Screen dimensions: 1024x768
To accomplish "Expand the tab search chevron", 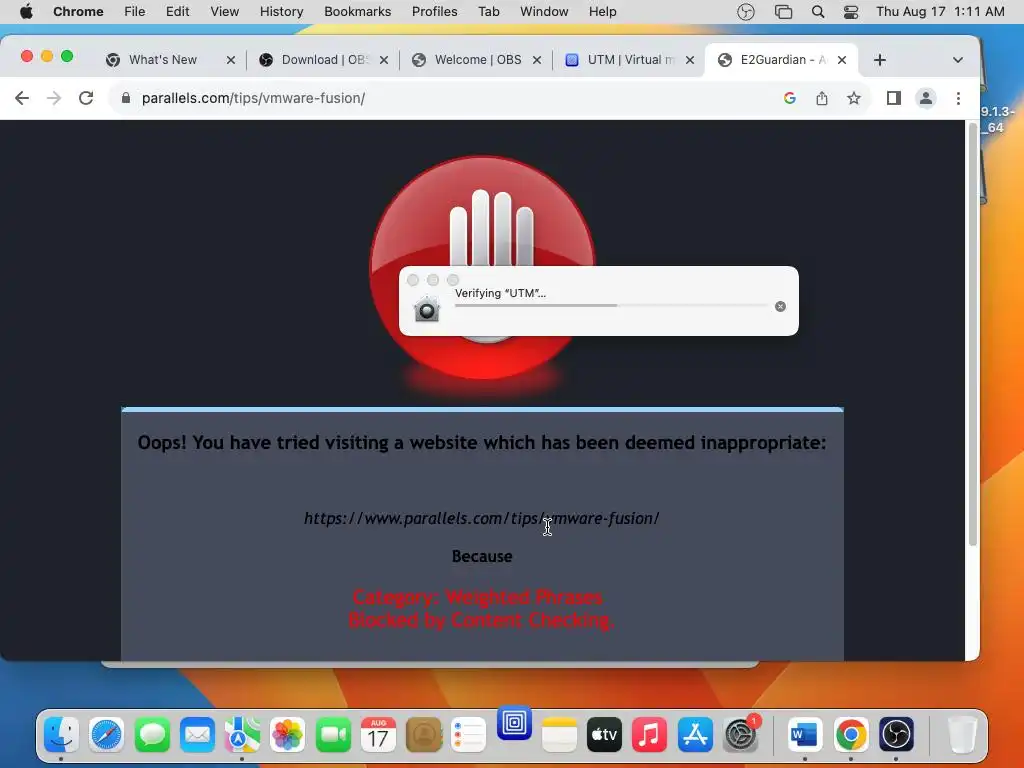I will coord(957,60).
